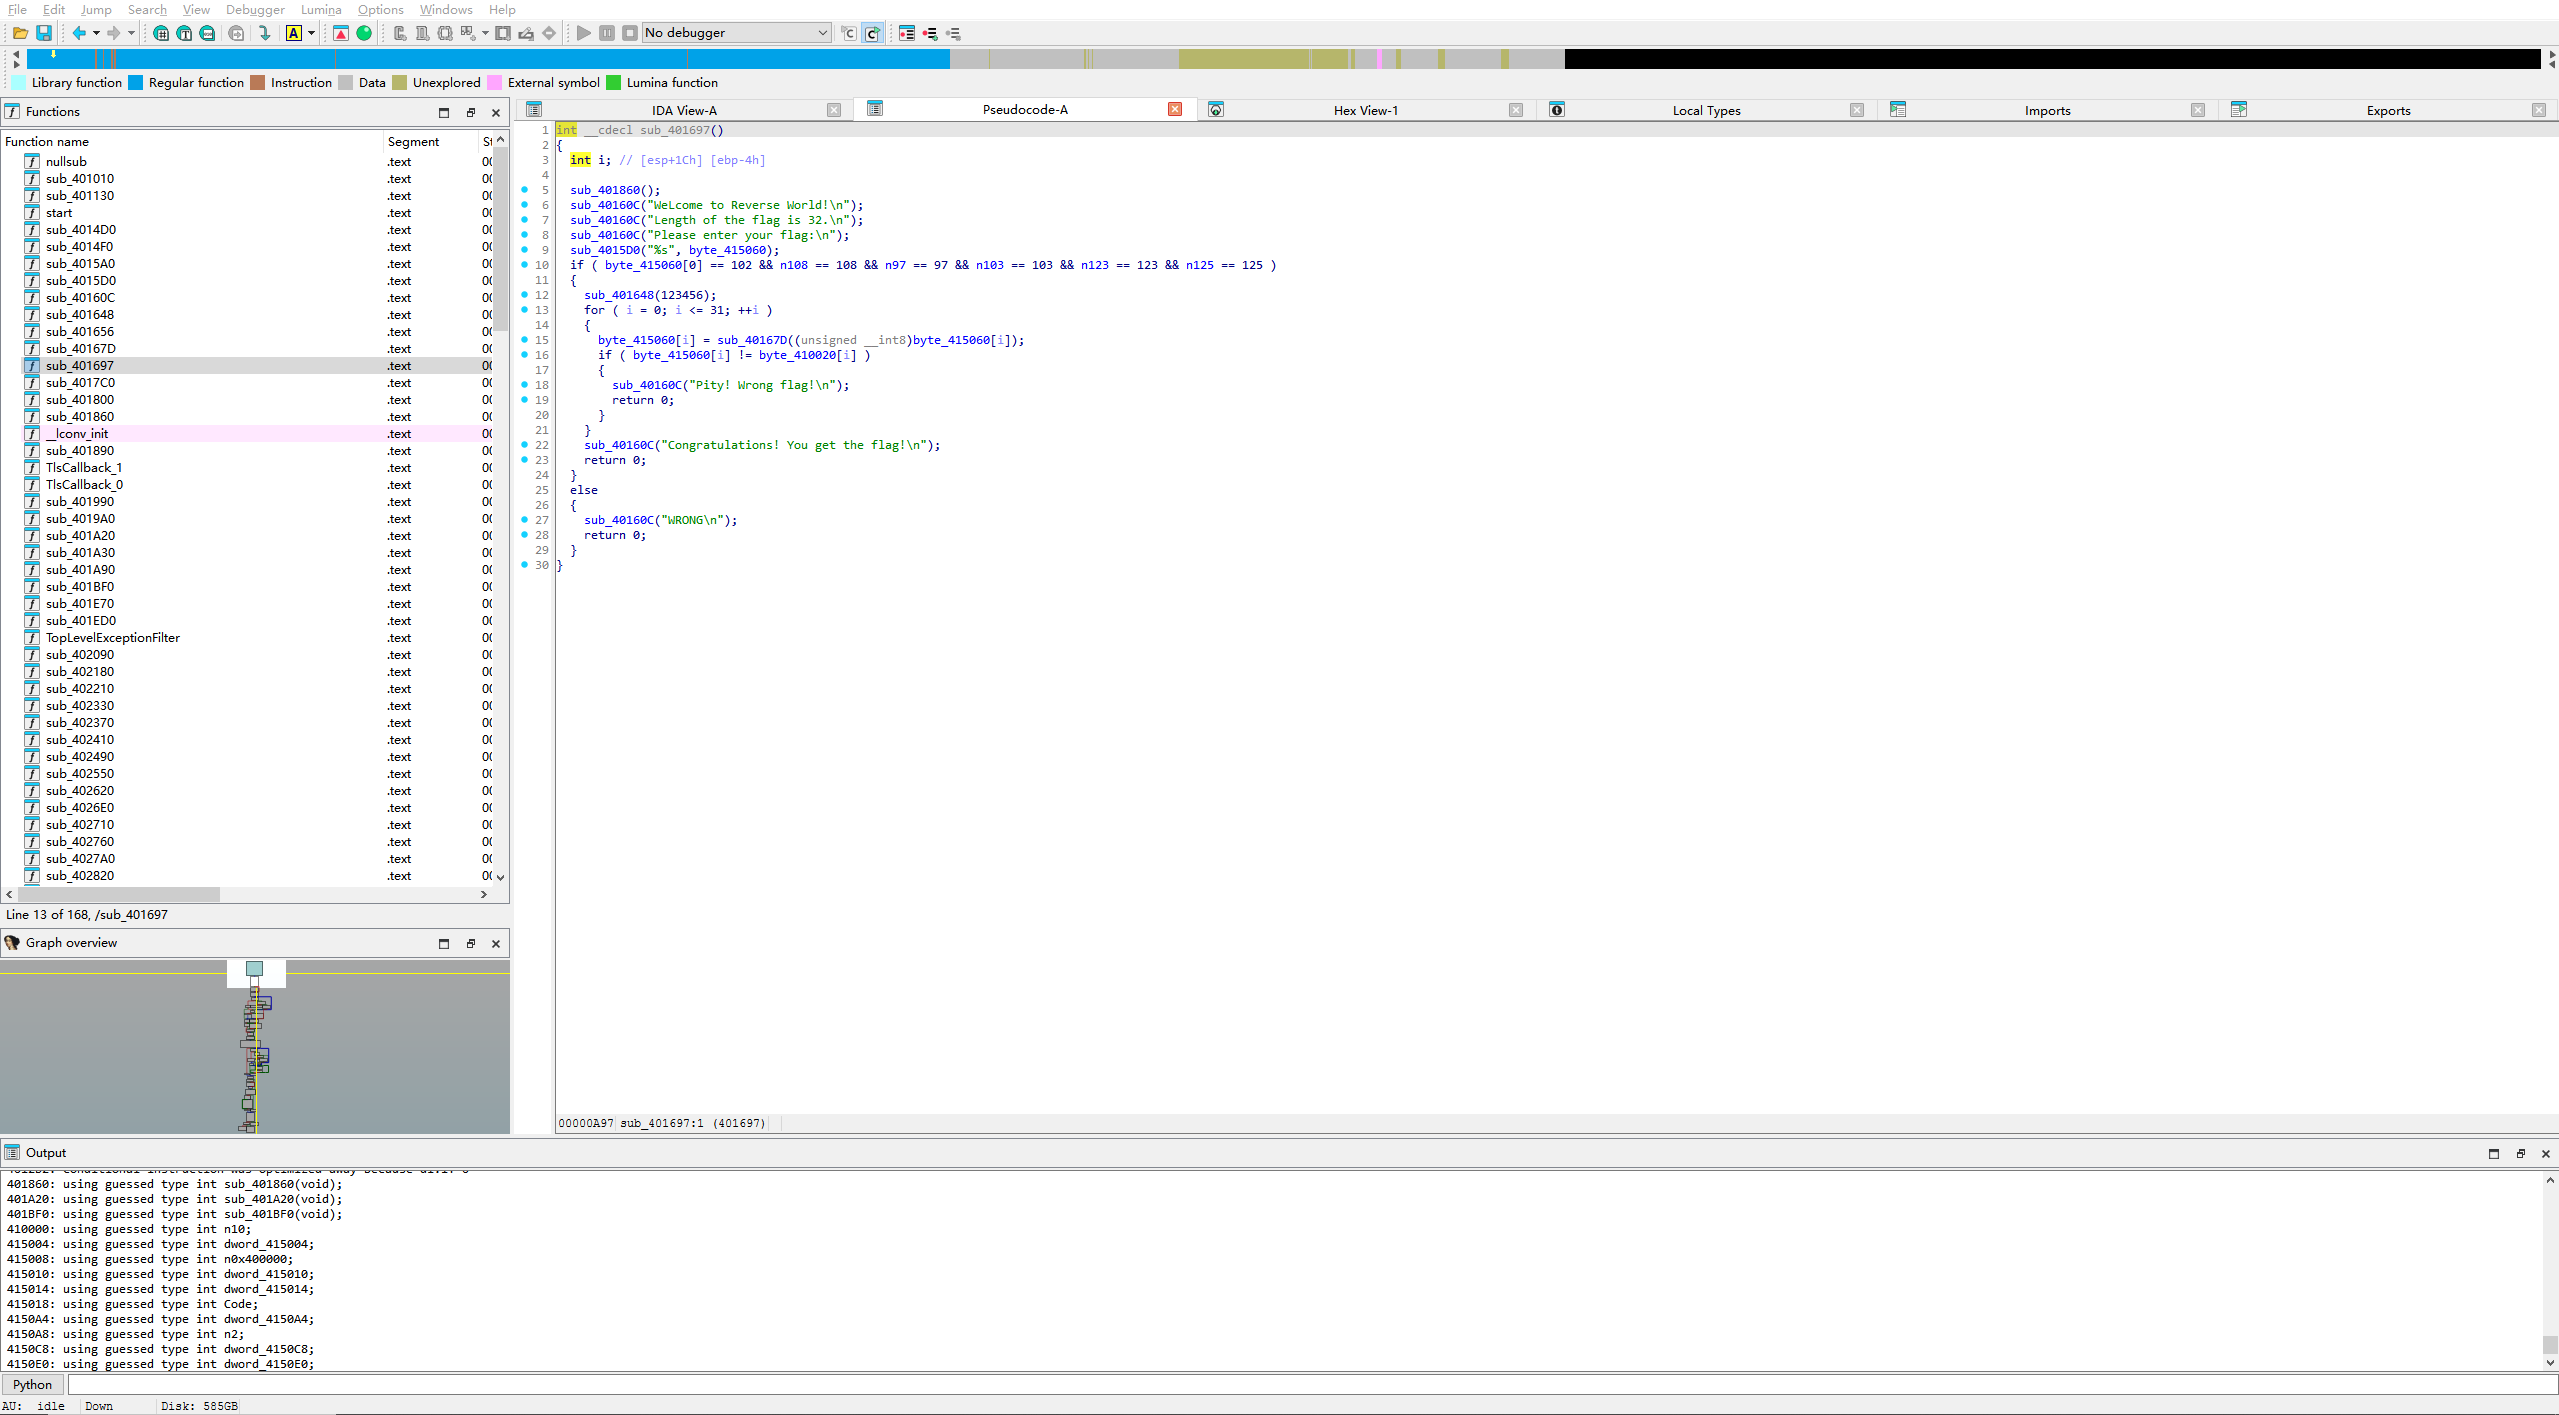Click the Save database floppy icon
This screenshot has height=1415, width=2559.
pos(43,33)
